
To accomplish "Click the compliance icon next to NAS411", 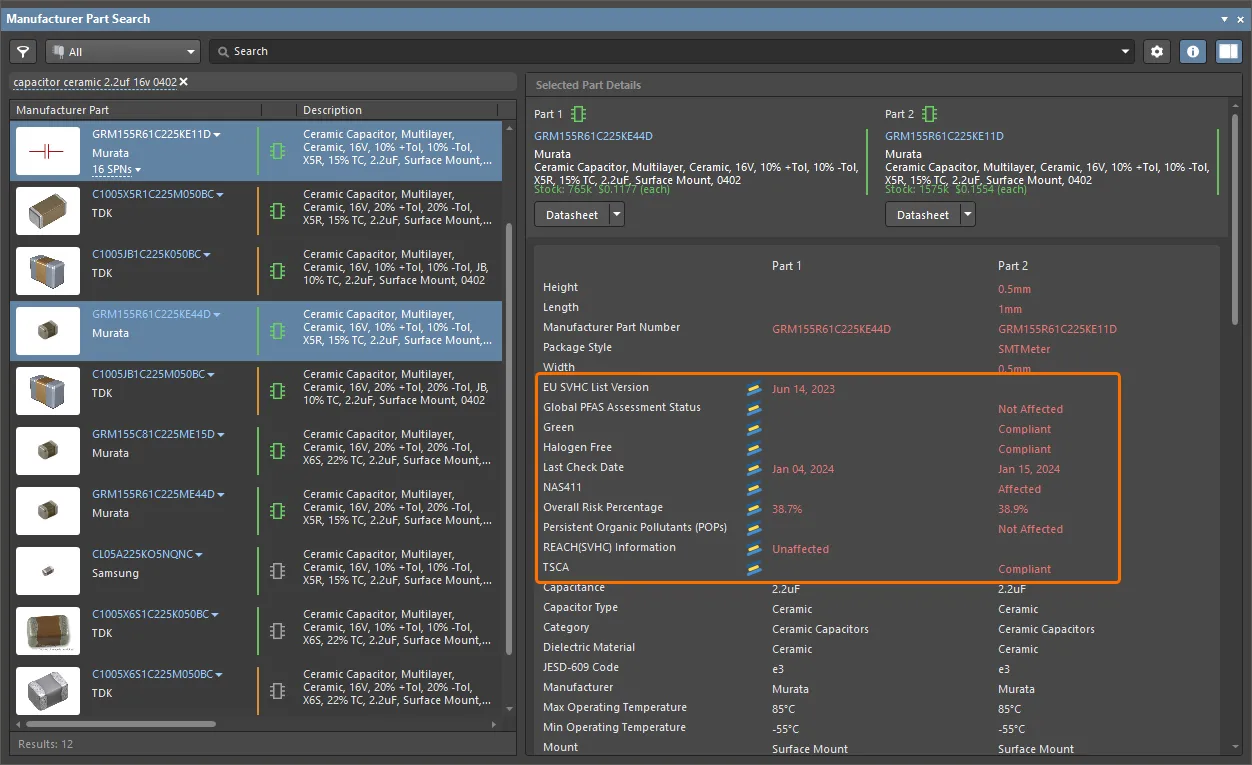I will pos(754,489).
